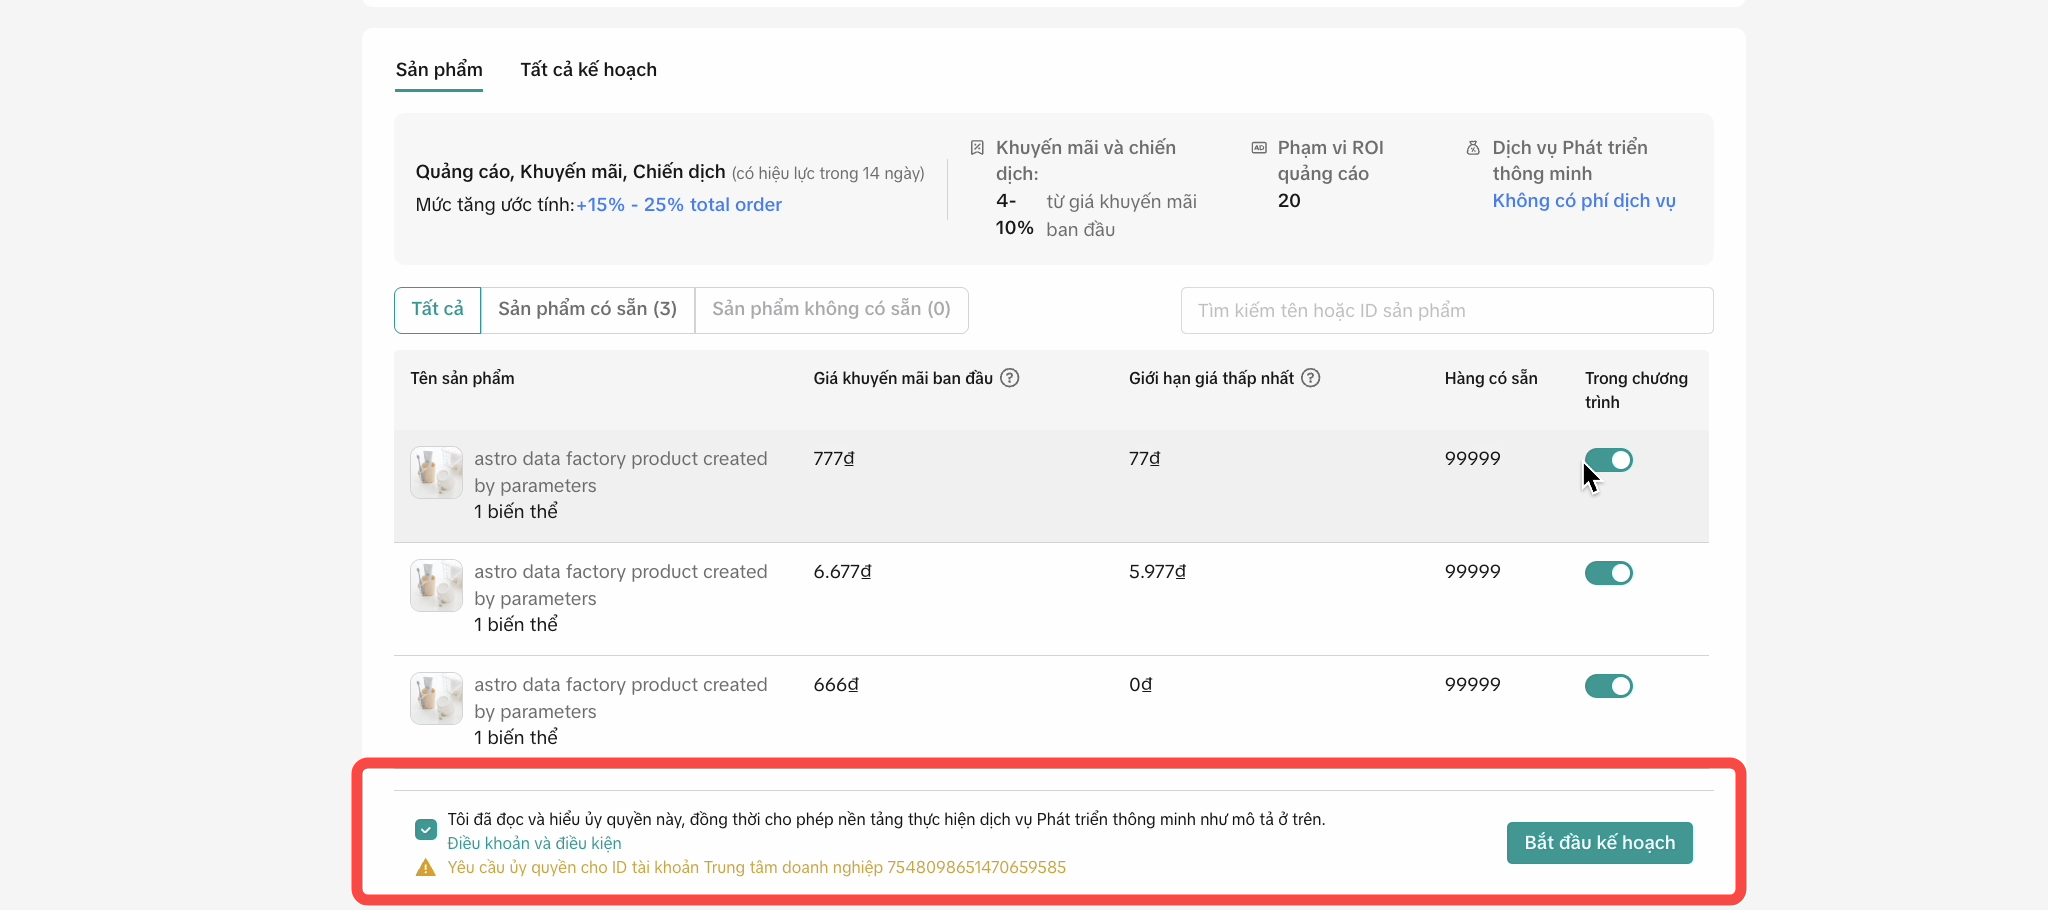Open thumbnail of the 6.677đ product
Image resolution: width=2048 pixels, height=910 pixels.
point(436,585)
